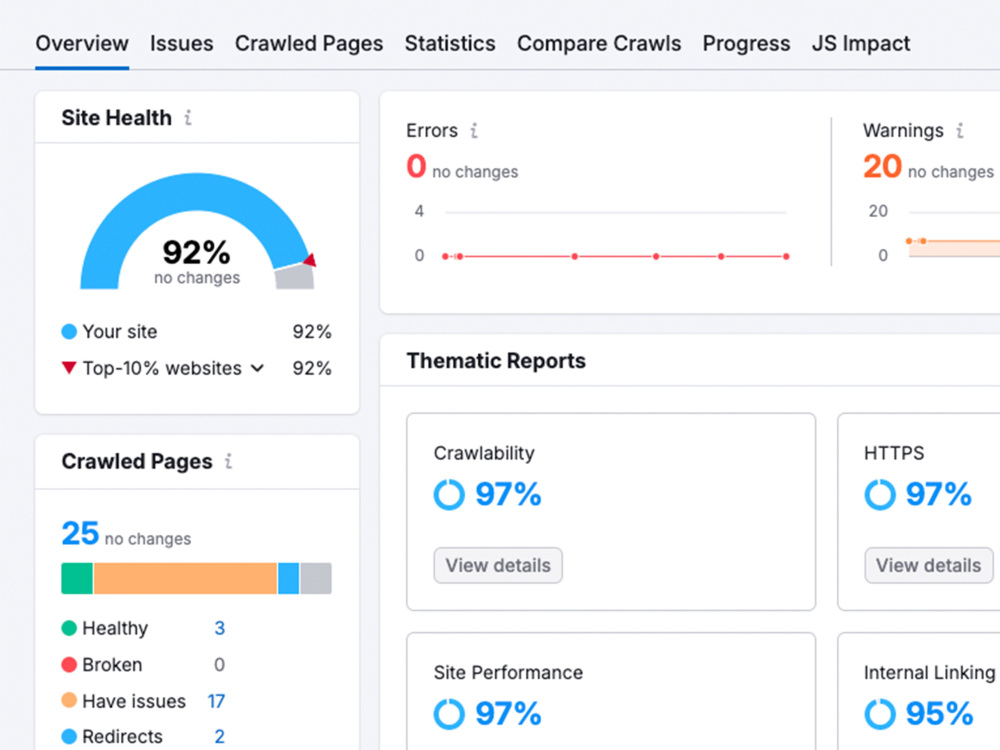
Task: Open the Overview tab
Action: click(x=82, y=43)
